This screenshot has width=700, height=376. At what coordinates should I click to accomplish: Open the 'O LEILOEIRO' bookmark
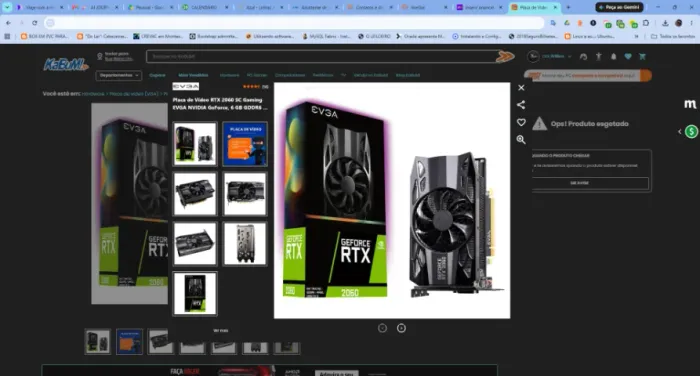[374, 37]
